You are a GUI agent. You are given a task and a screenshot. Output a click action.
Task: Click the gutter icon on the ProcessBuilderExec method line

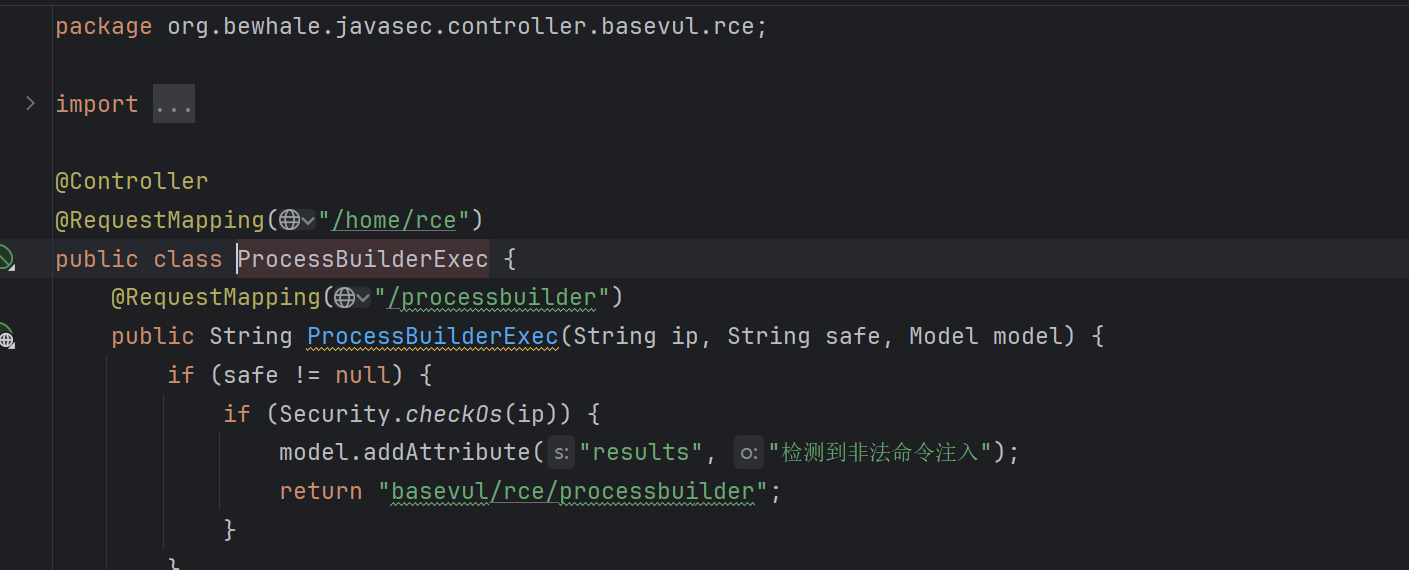click(6, 337)
